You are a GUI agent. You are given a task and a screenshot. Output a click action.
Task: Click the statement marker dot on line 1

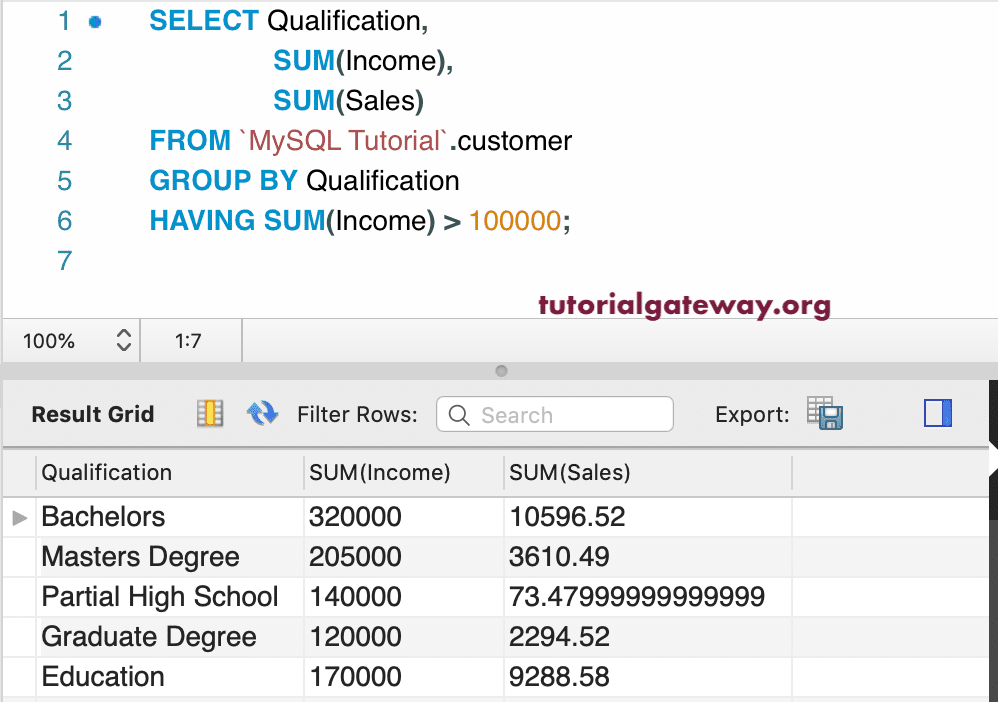[x=95, y=21]
